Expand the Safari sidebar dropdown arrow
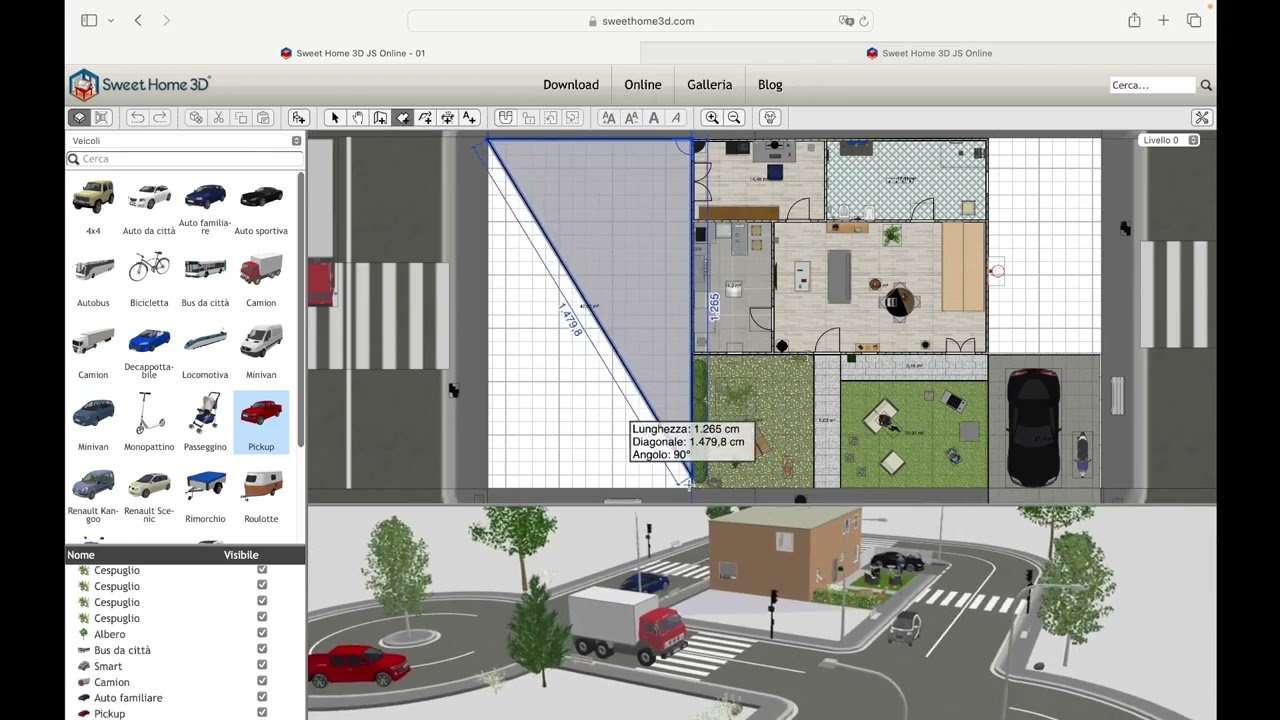The height and width of the screenshot is (720, 1280). pyautogui.click(x=110, y=20)
